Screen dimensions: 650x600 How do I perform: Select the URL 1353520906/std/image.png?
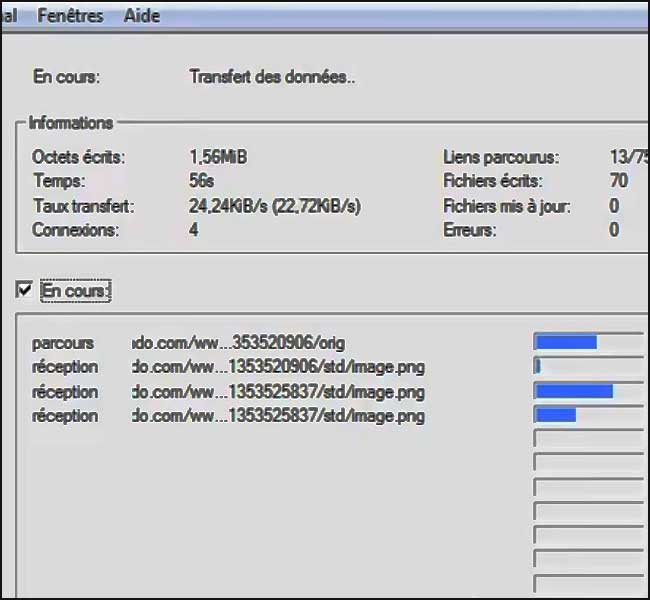278,367
